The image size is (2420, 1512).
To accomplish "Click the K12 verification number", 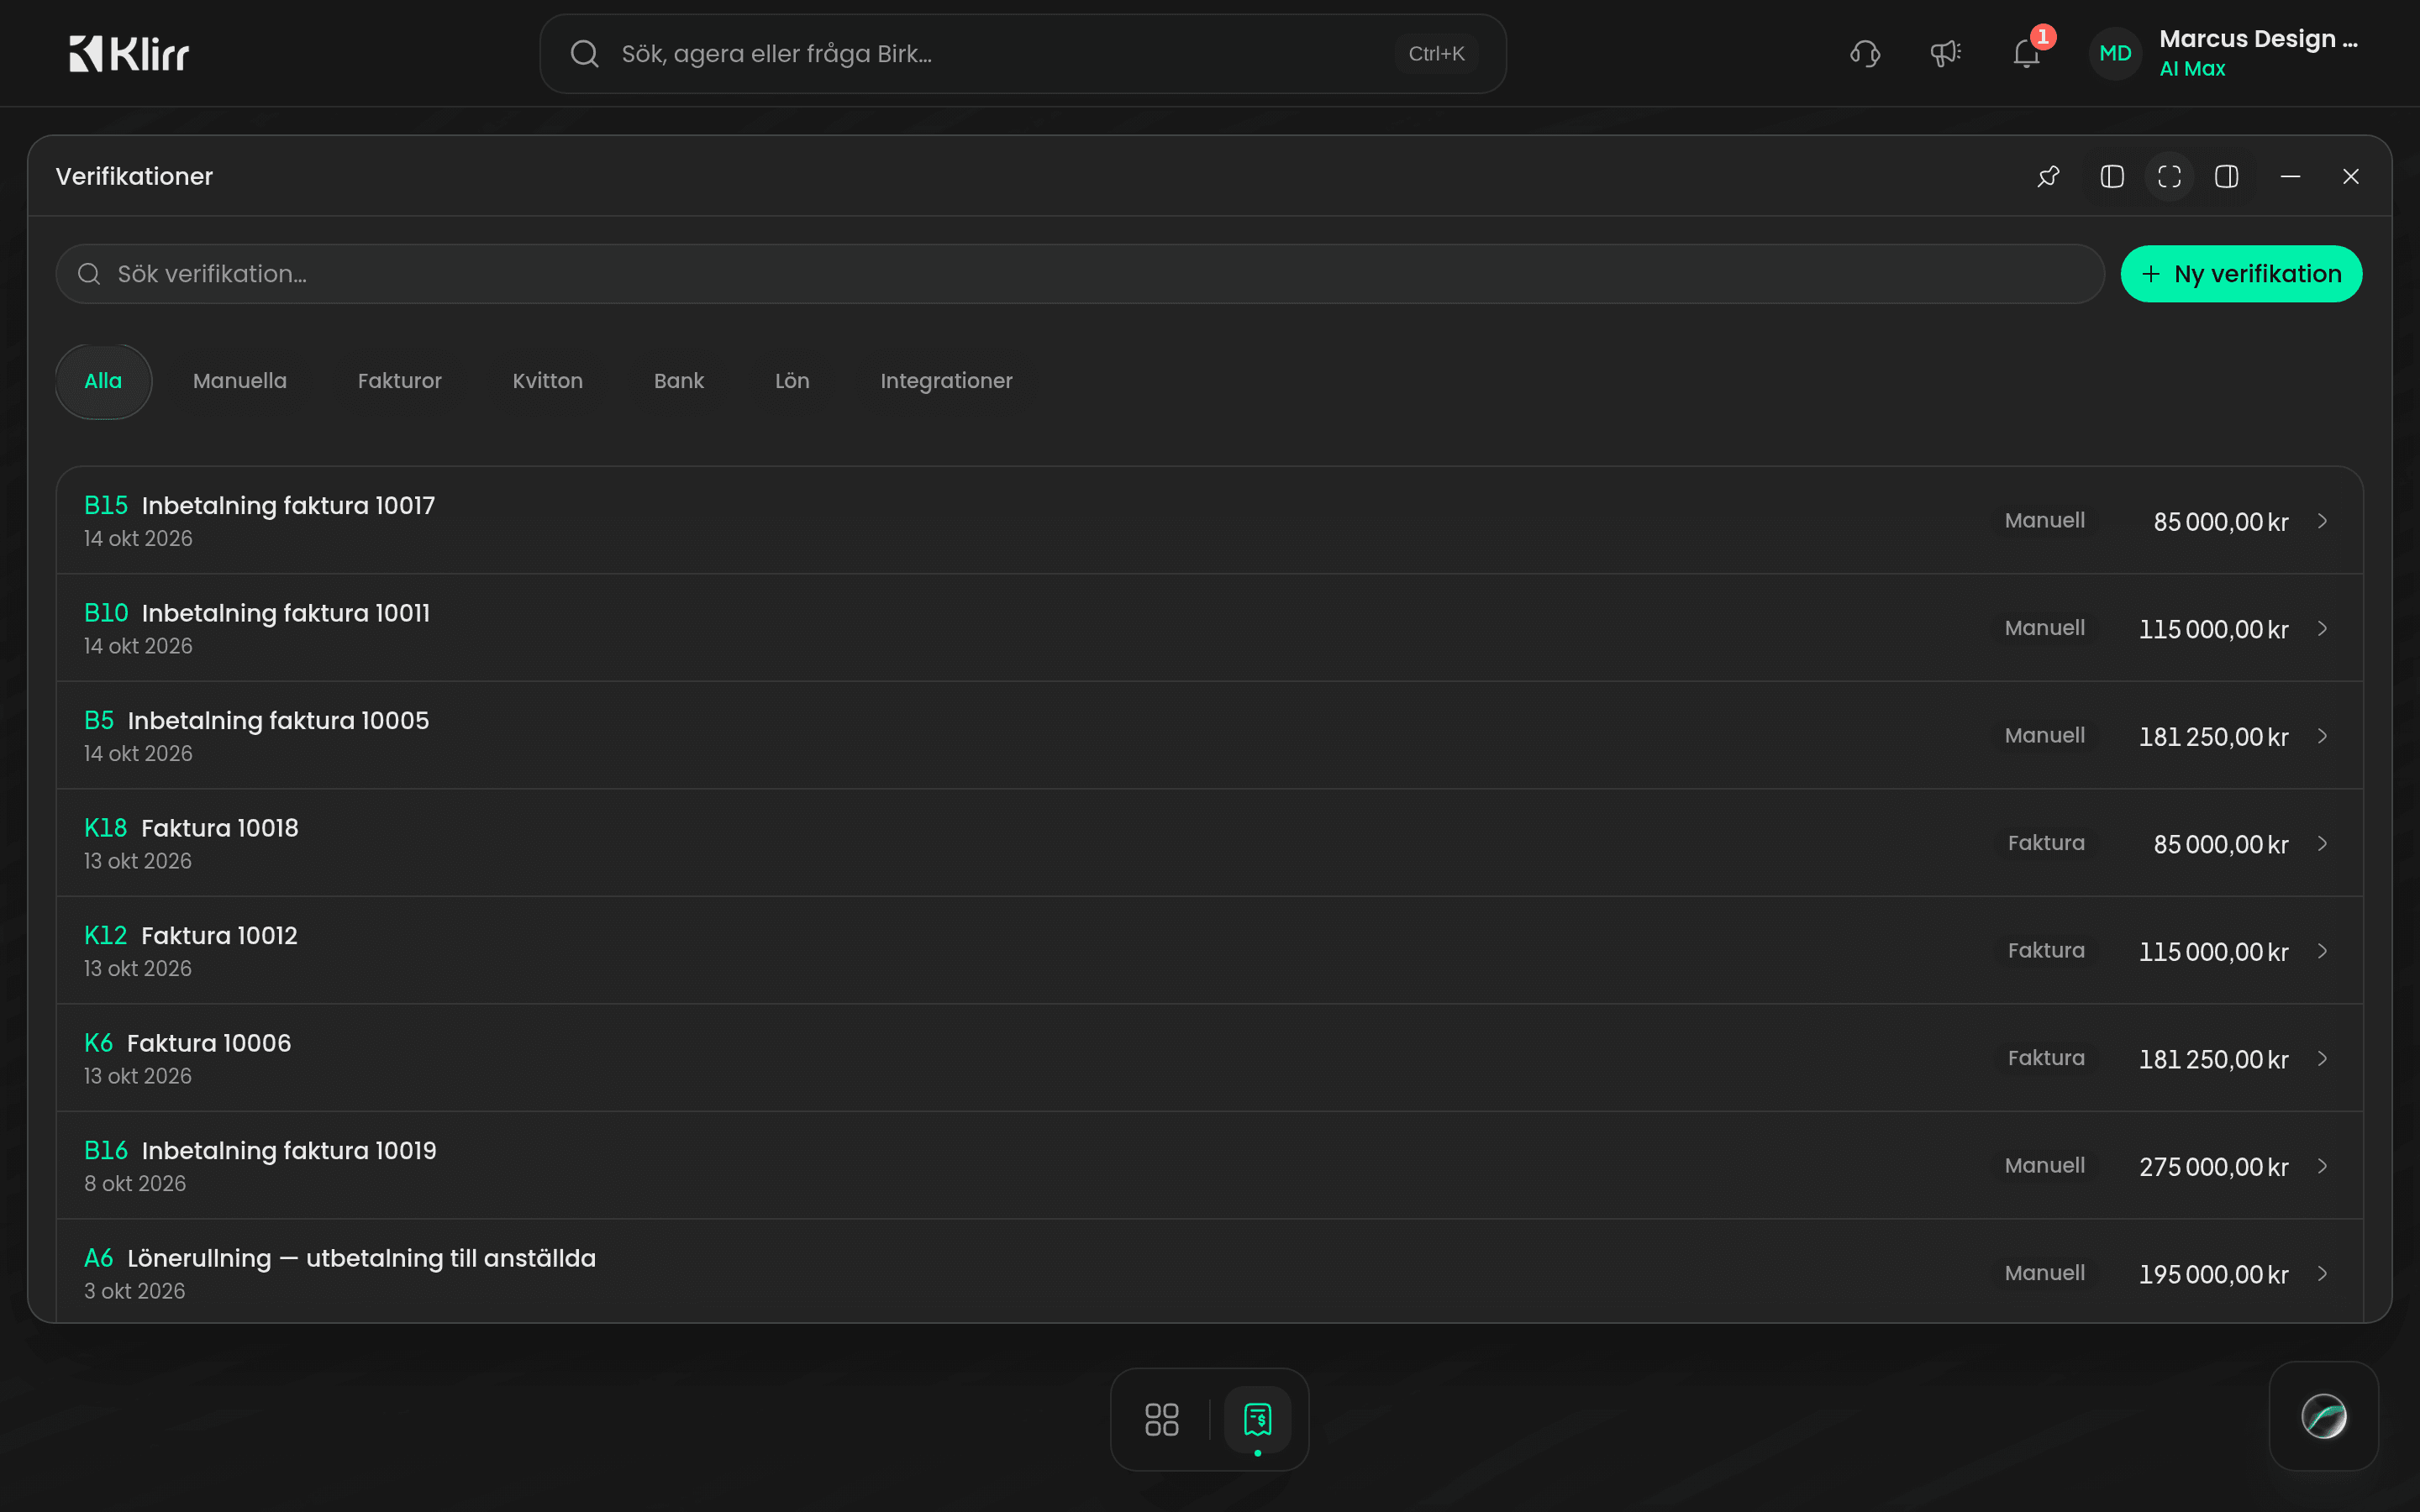I will pos(105,936).
